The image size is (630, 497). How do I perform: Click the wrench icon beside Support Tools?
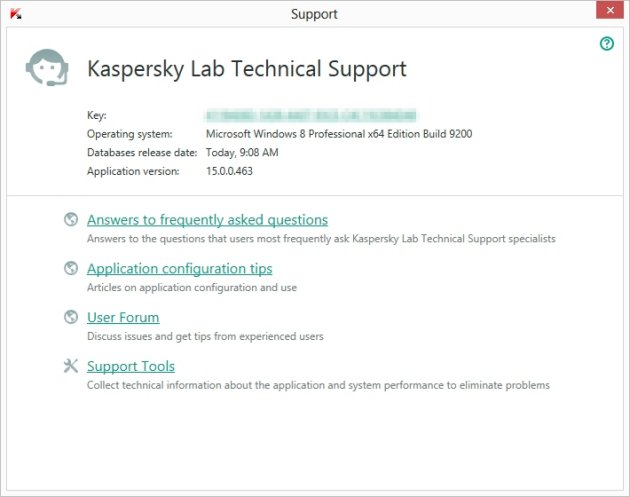(x=70, y=366)
